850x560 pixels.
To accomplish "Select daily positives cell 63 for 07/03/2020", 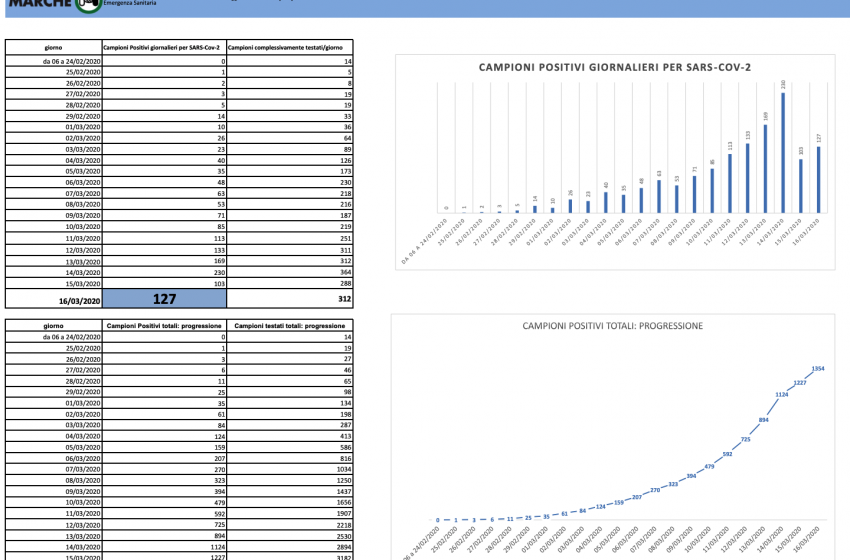I will 164,194.
